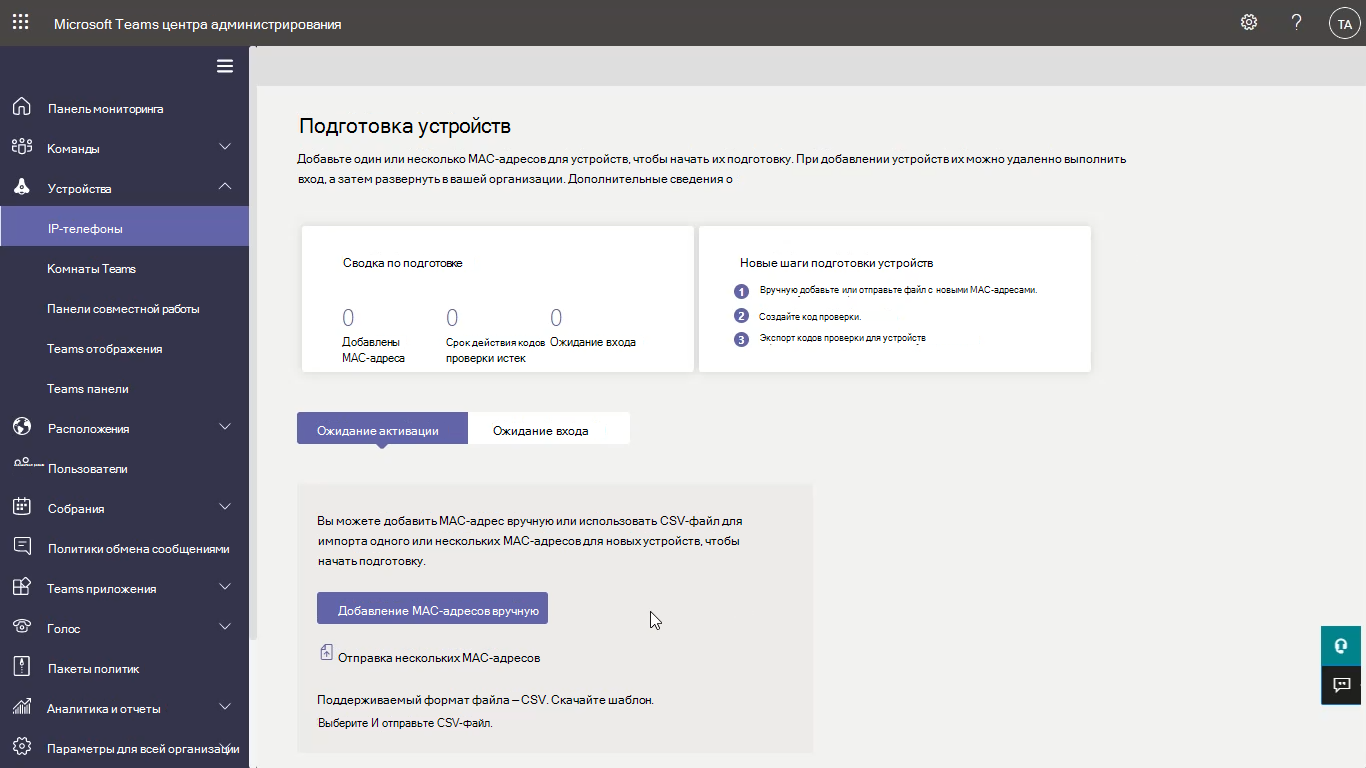Select IP-телефоны in the sidebar
The height and width of the screenshot is (768, 1366).
click(124, 228)
